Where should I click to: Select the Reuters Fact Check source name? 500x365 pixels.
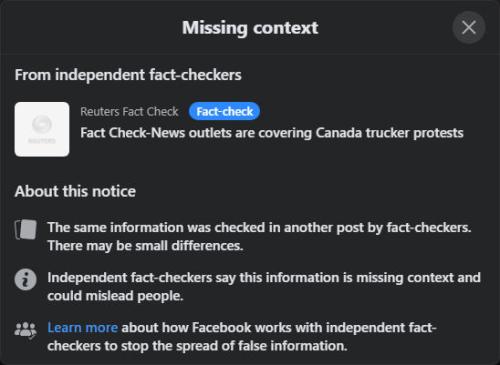coord(129,112)
